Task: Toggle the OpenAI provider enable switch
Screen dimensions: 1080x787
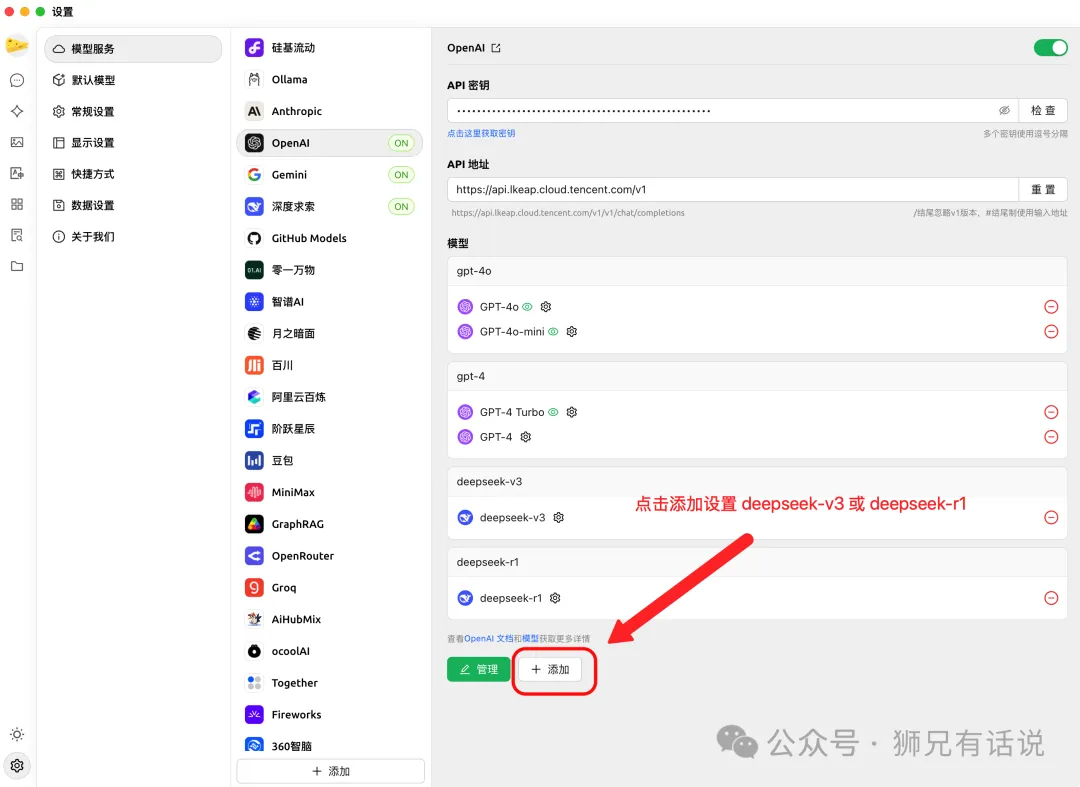Action: (1050, 48)
